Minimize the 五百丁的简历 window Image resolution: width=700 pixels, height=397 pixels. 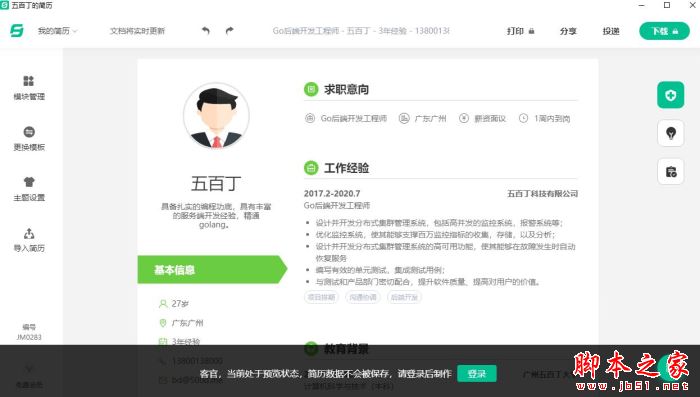[x=642, y=5]
